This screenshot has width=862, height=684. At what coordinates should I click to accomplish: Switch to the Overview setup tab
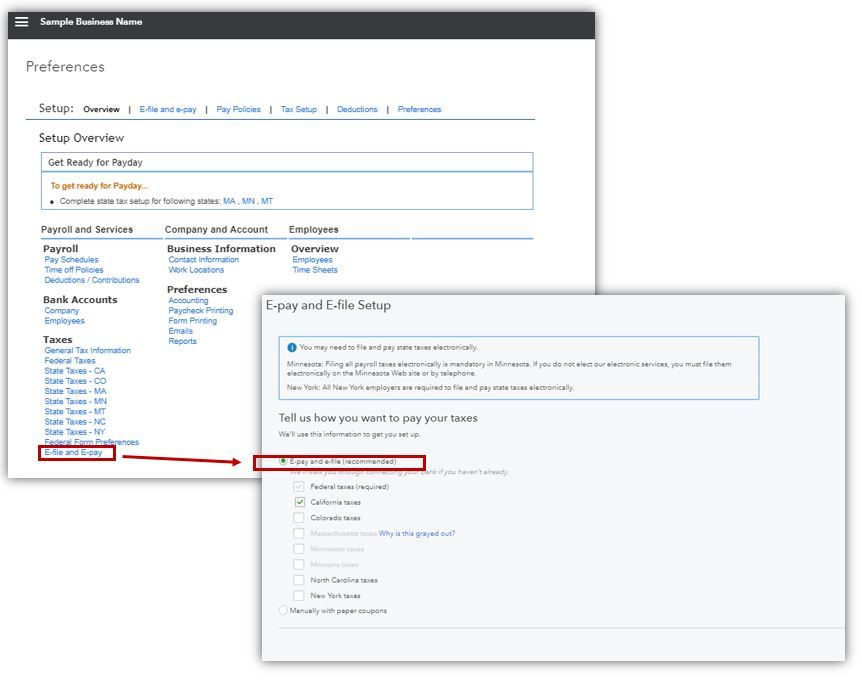pos(101,109)
